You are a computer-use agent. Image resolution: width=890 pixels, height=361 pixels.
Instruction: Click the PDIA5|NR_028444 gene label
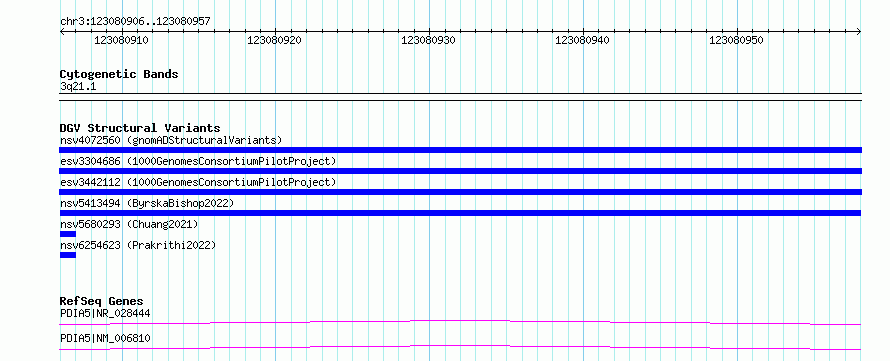(x=105, y=313)
